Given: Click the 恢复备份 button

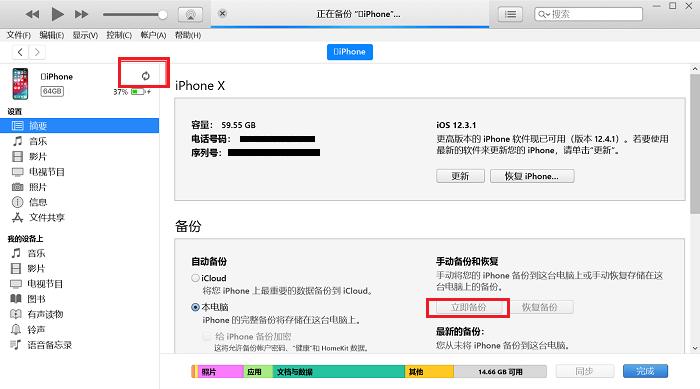Looking at the screenshot, I should coord(540,307).
